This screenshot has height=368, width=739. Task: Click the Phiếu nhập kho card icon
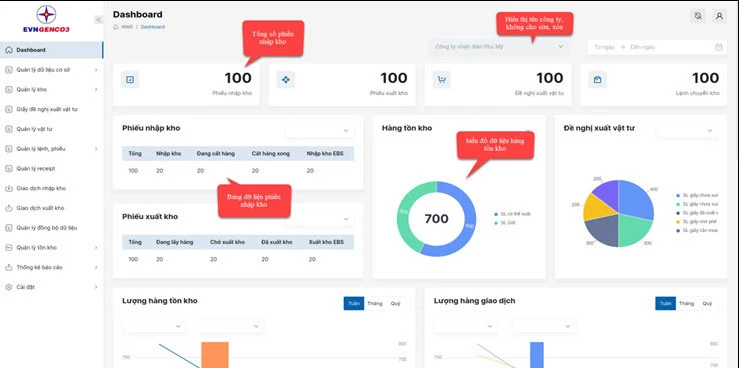coord(130,80)
